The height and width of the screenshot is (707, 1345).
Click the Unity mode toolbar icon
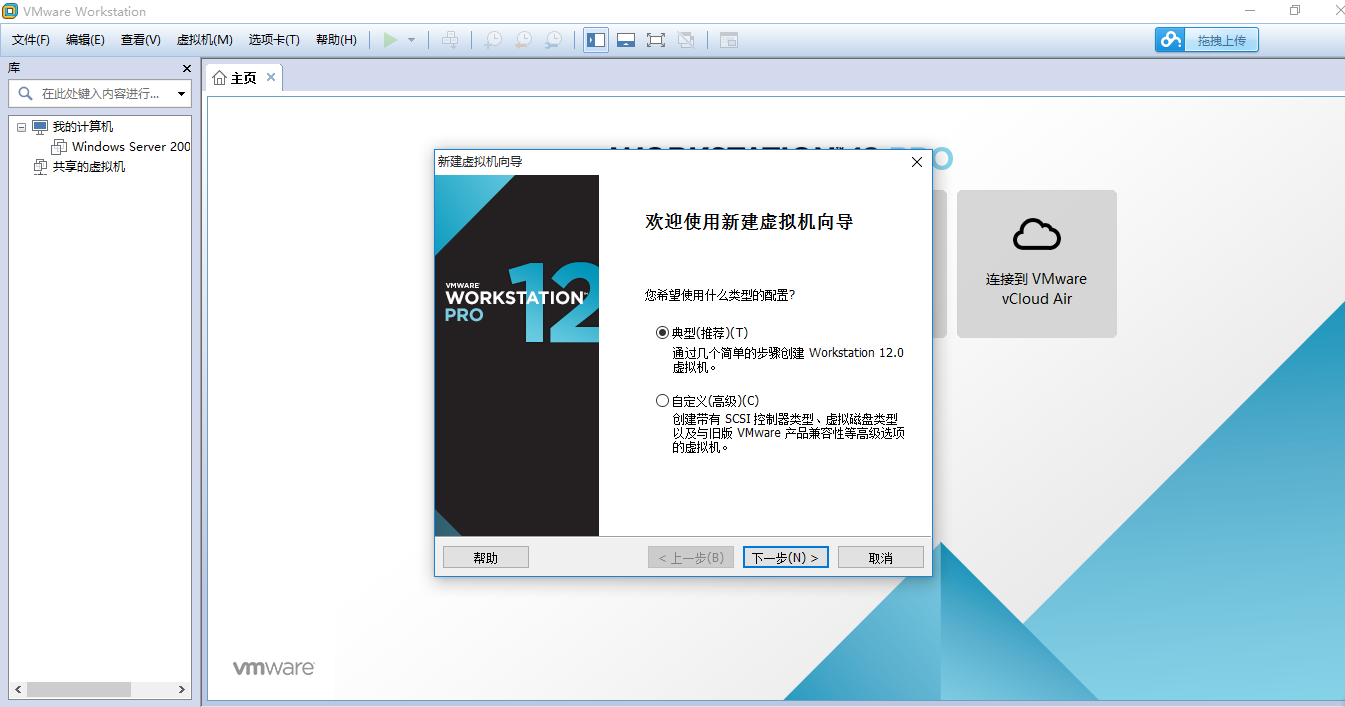coord(686,40)
